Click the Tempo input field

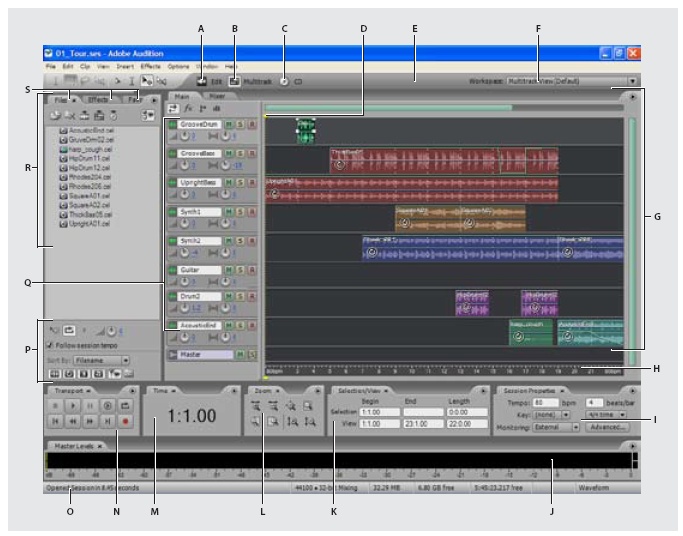[546, 403]
